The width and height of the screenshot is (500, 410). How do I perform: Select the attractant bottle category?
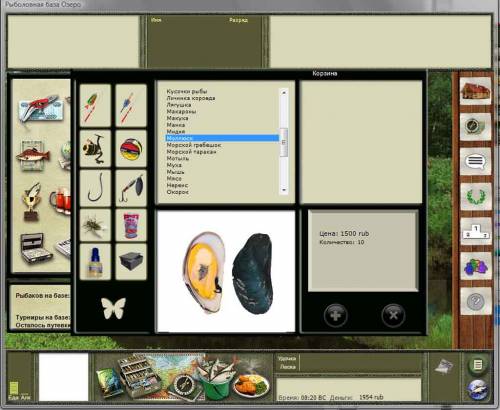[95, 262]
